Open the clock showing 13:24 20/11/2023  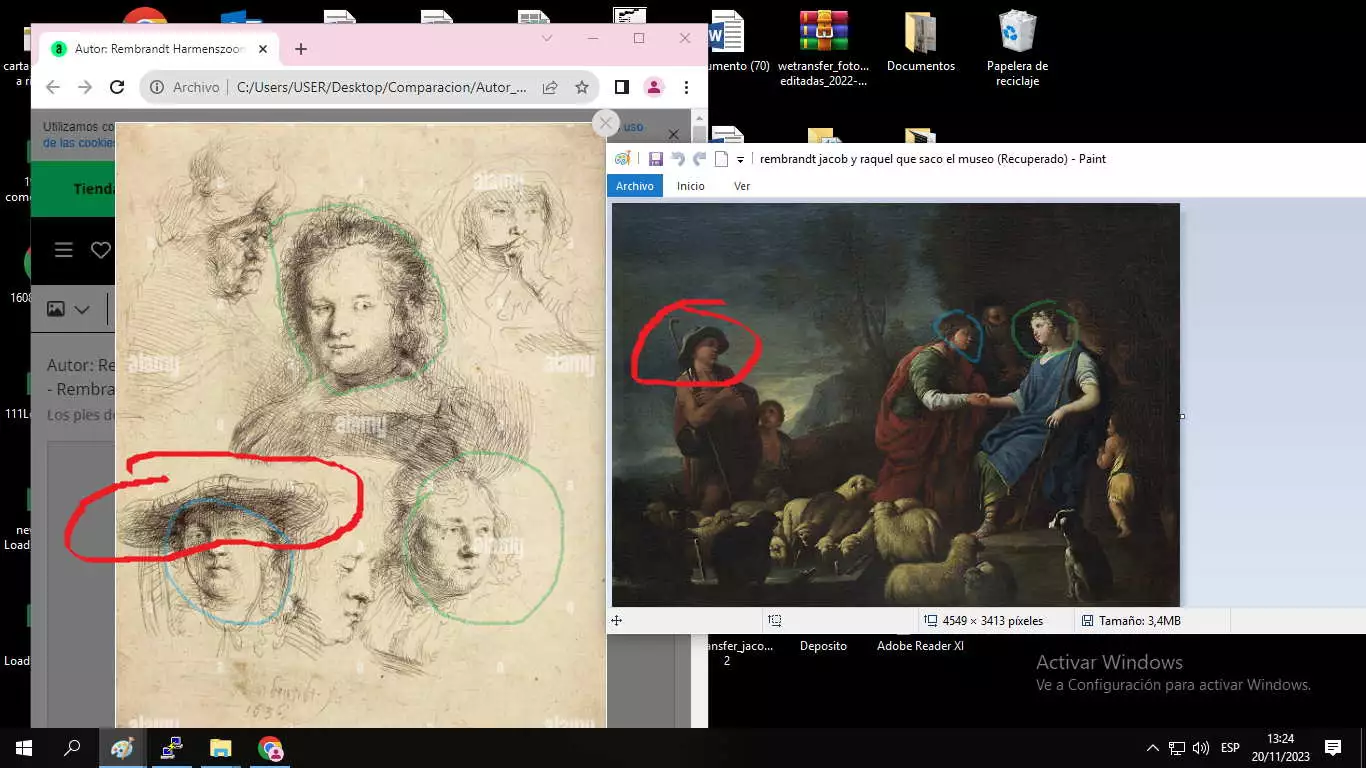(x=1279, y=748)
